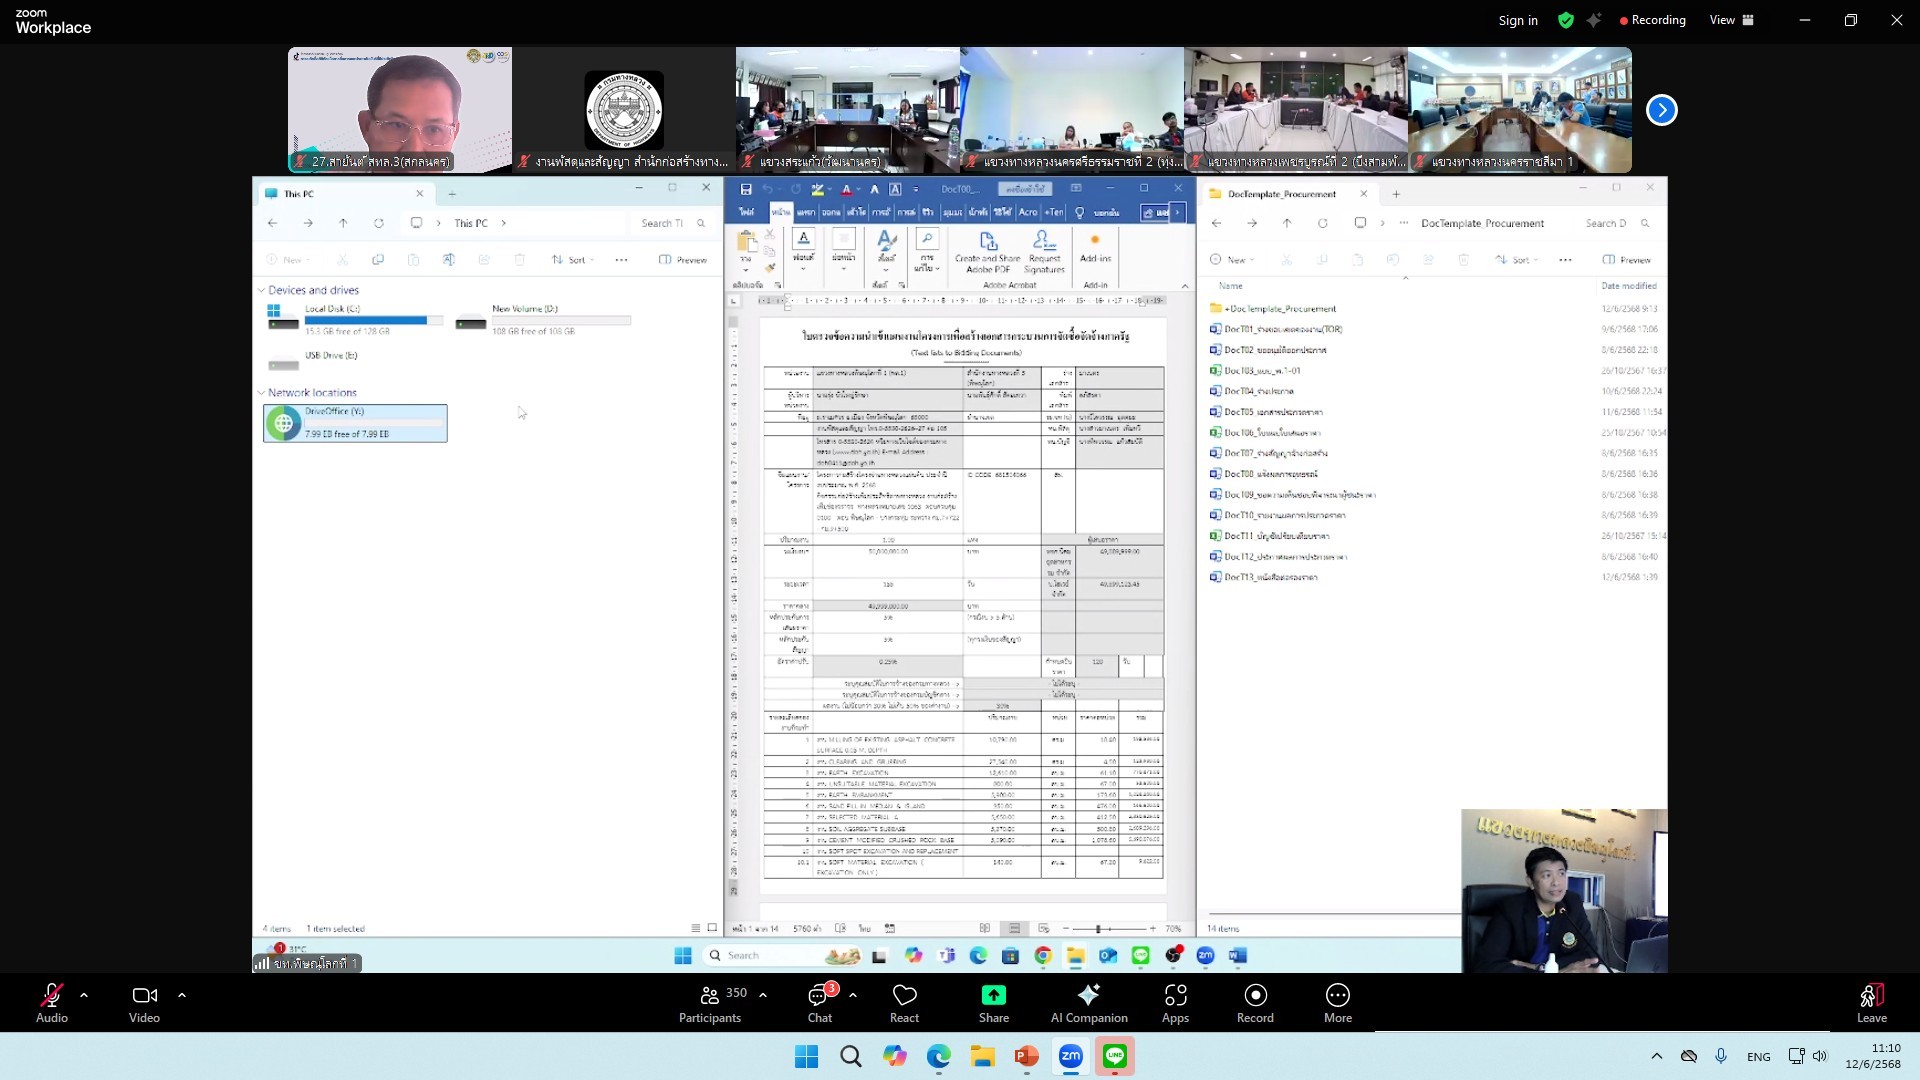
Task: Click the Record button icon
Action: 1255,996
